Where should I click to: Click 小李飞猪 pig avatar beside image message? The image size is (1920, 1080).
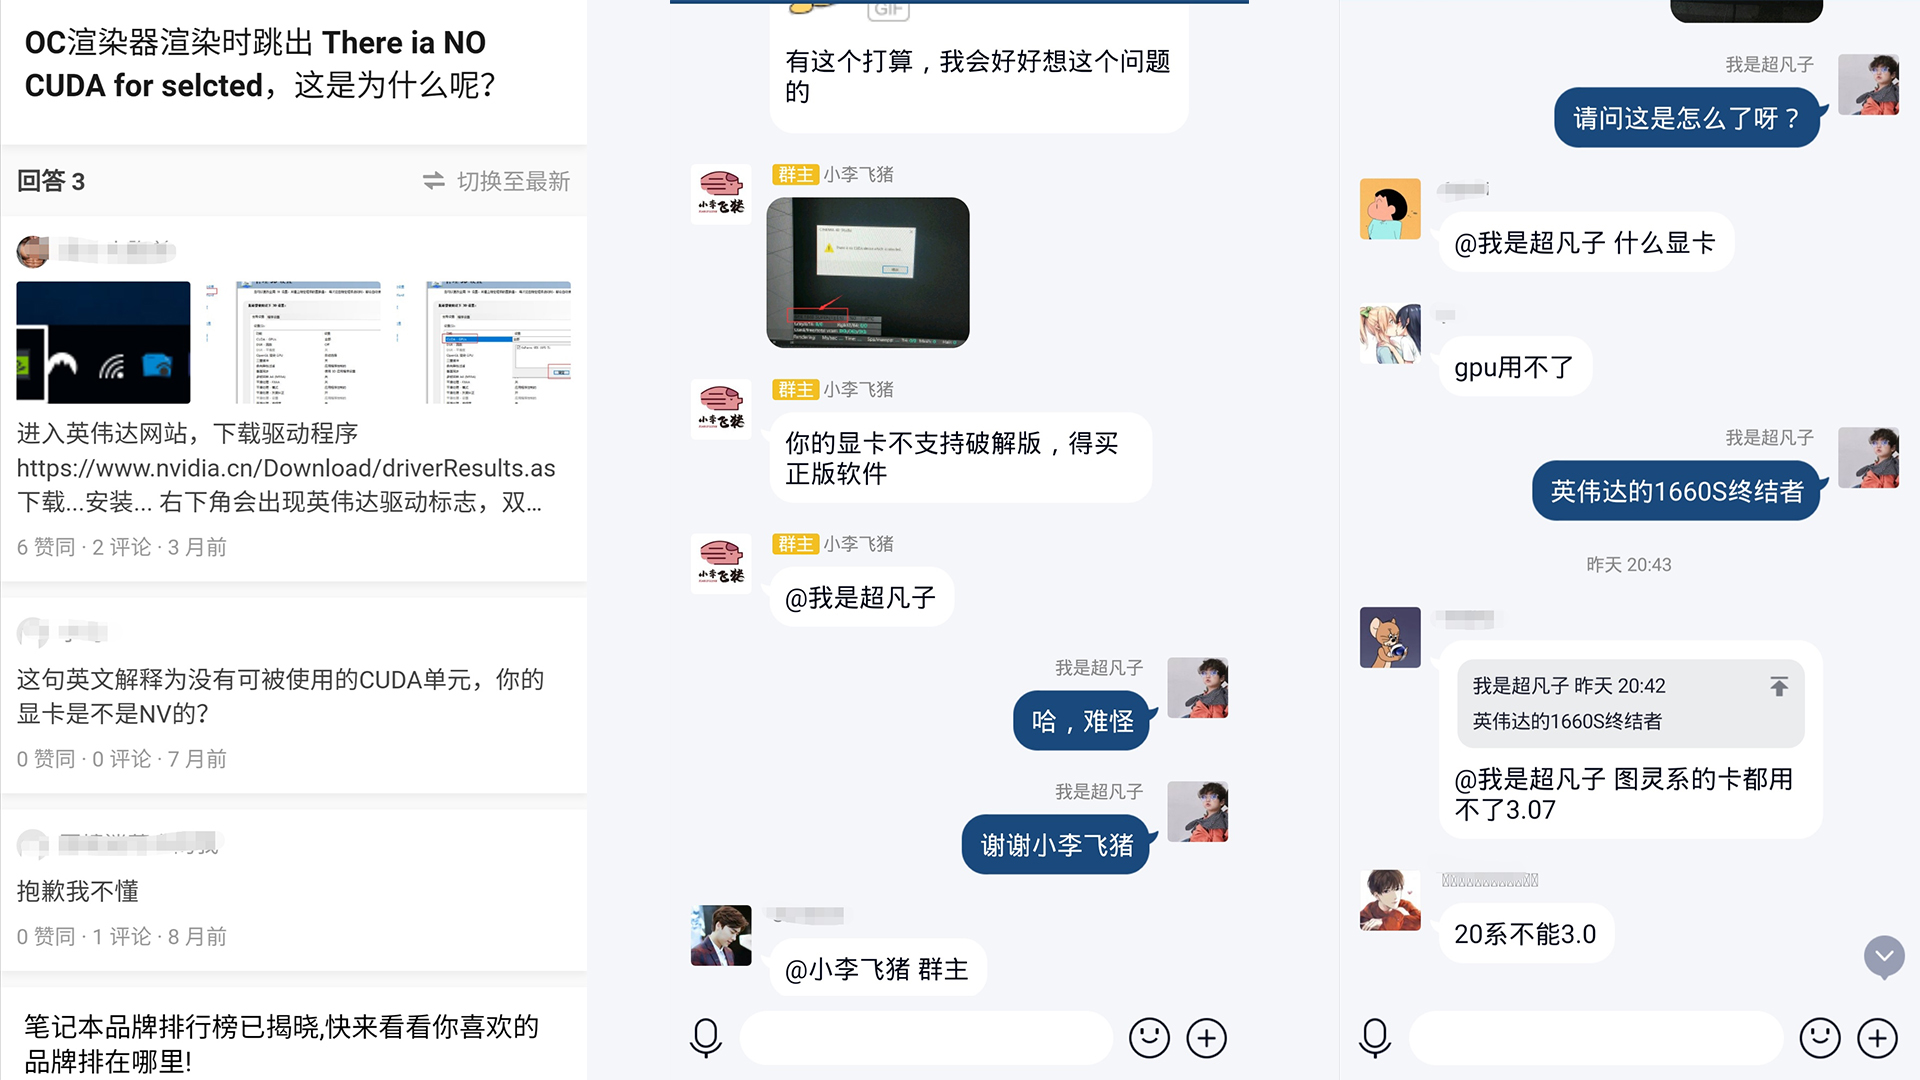(721, 194)
